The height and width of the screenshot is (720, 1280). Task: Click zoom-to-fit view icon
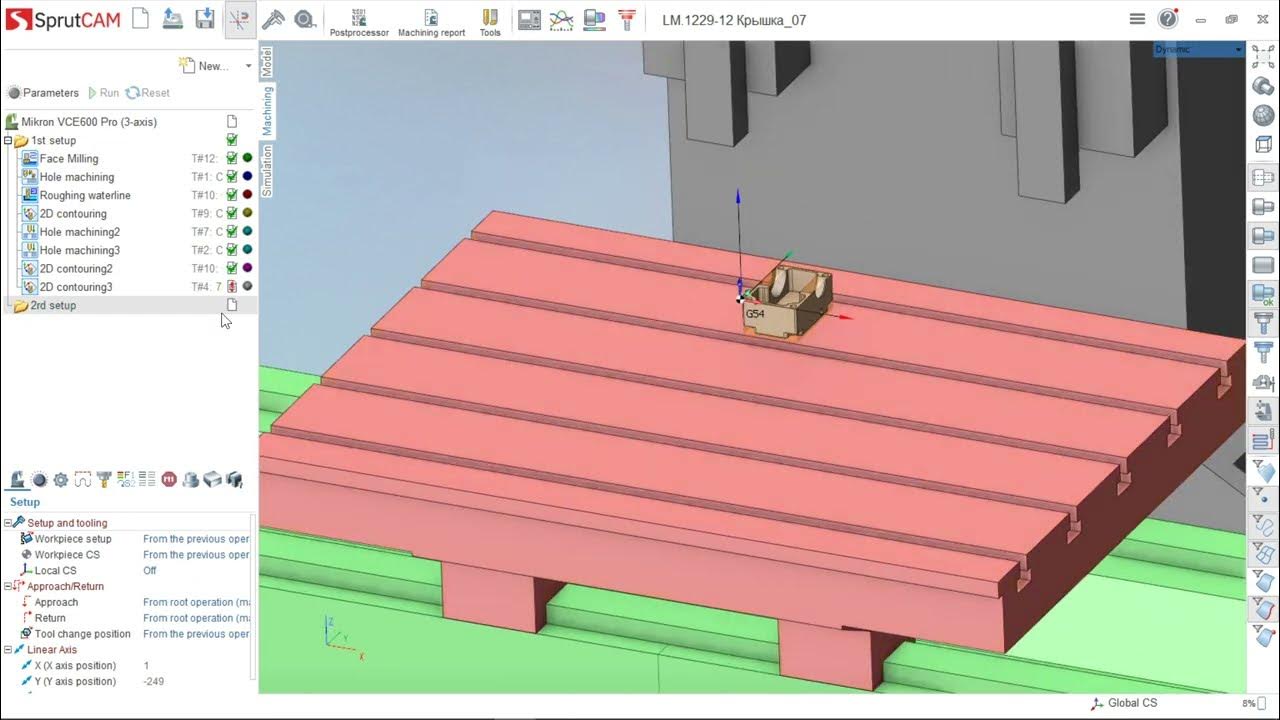click(1263, 57)
